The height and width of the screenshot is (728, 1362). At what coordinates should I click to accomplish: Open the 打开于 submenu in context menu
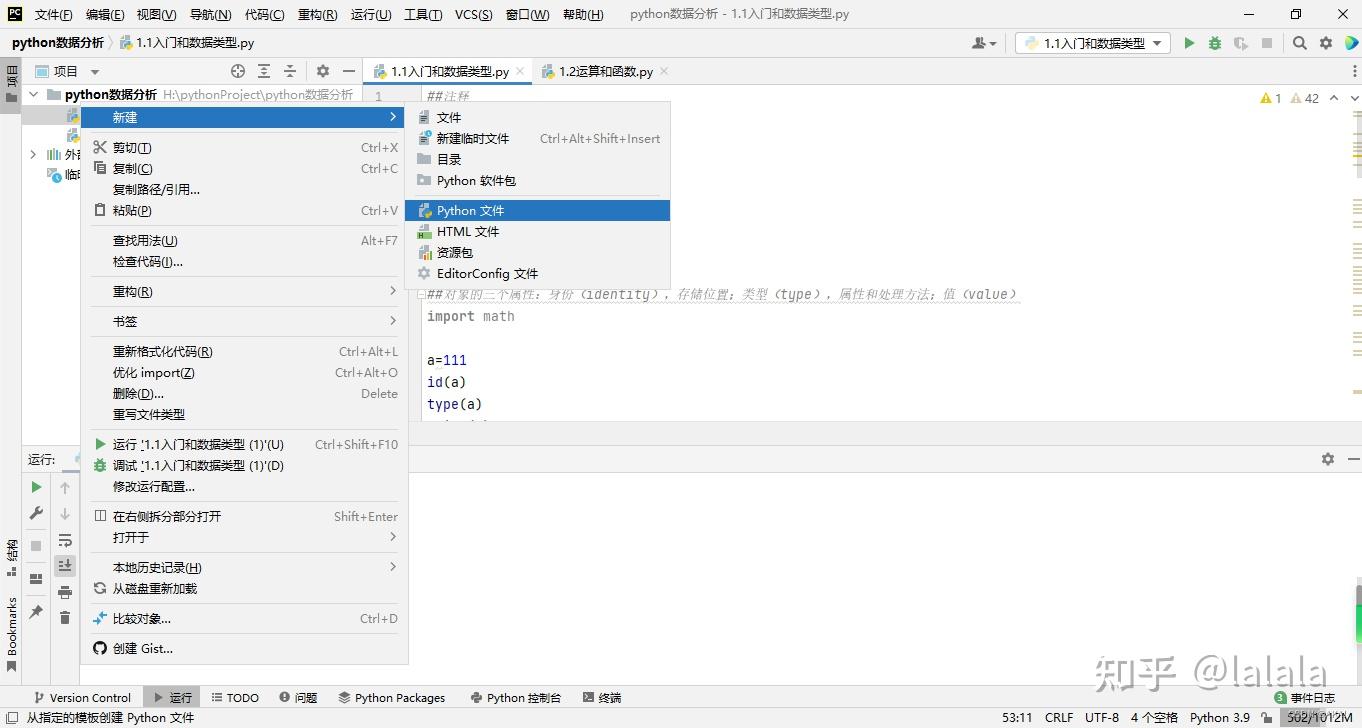(x=245, y=538)
